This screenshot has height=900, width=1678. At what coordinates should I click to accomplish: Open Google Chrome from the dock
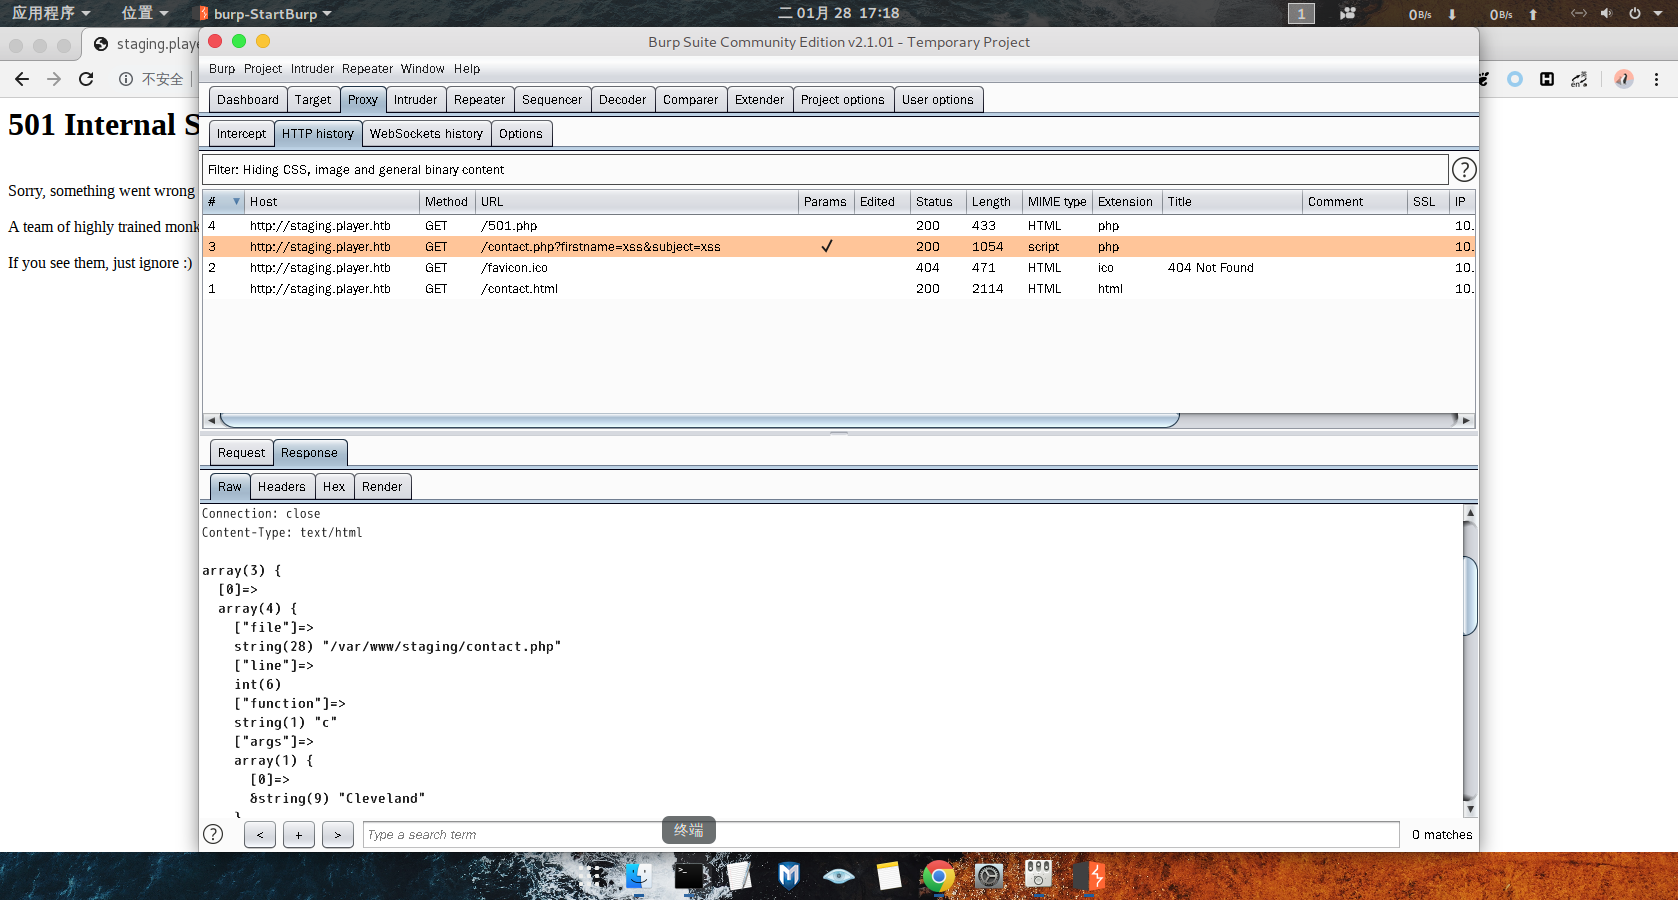(x=938, y=877)
